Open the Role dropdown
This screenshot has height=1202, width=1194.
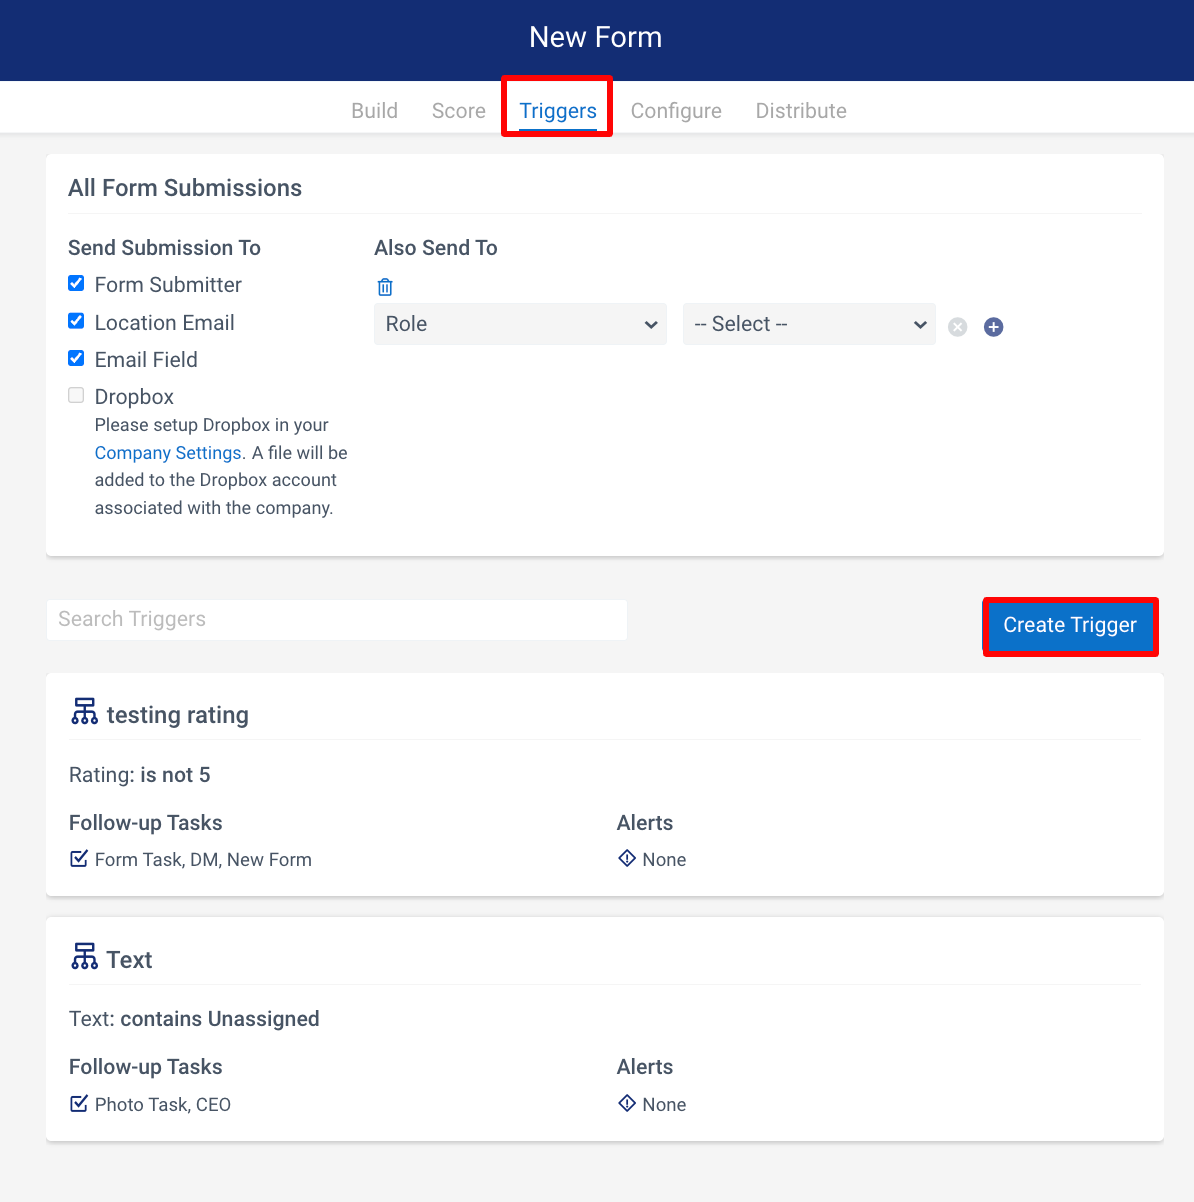coord(520,324)
